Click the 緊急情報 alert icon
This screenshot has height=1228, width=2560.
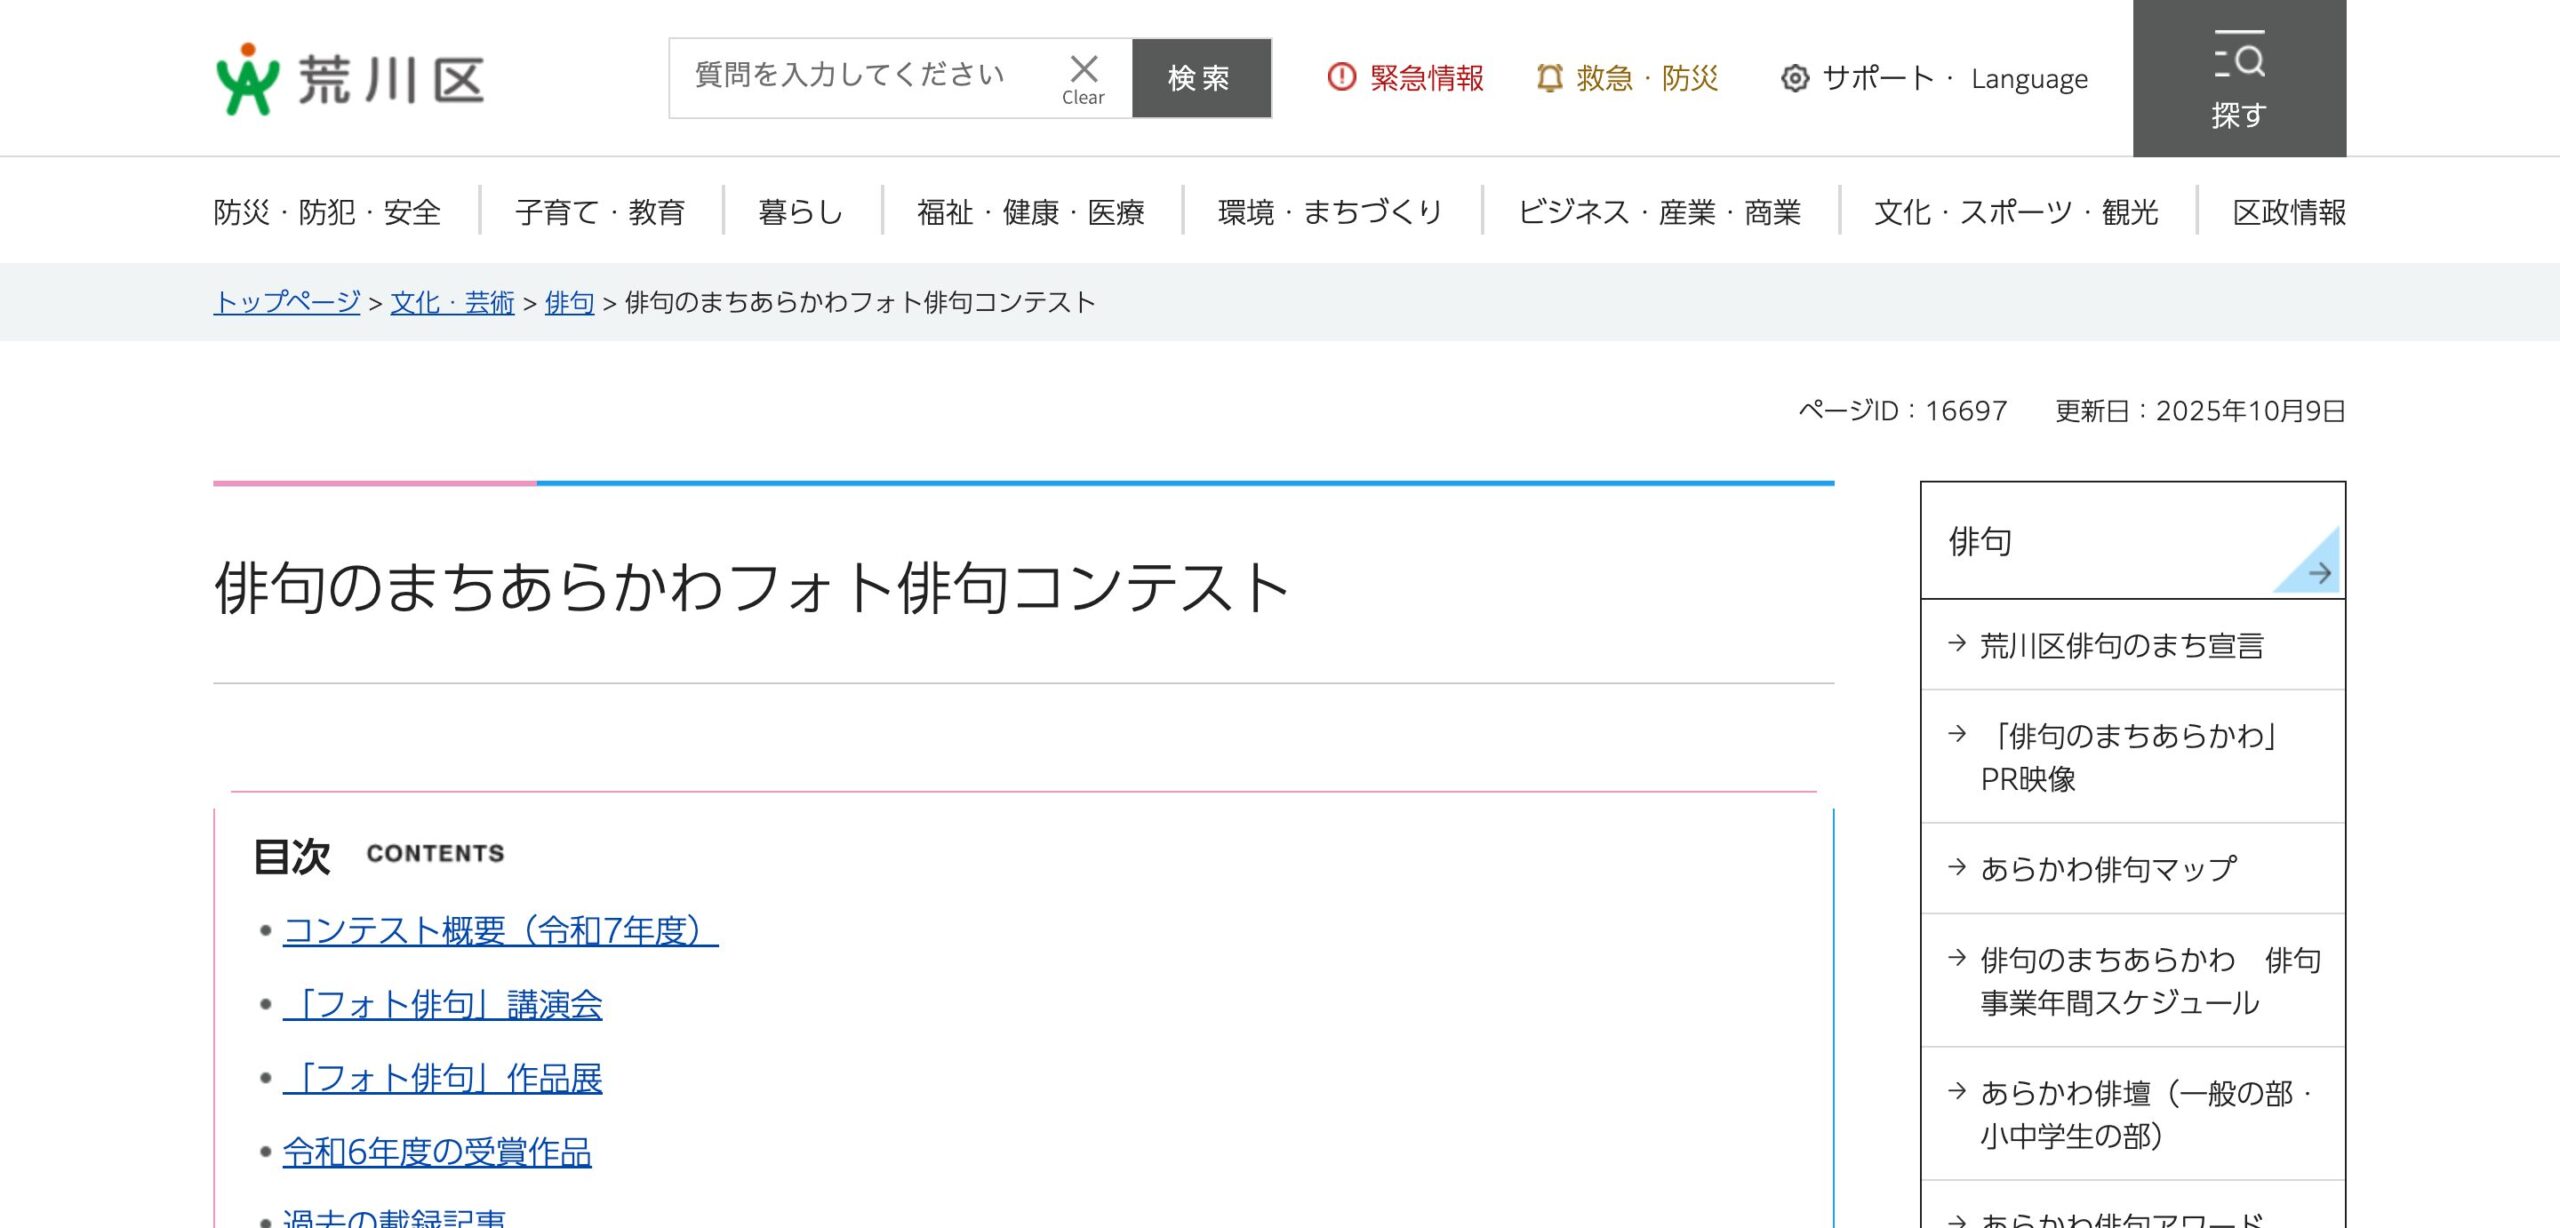tap(1341, 77)
